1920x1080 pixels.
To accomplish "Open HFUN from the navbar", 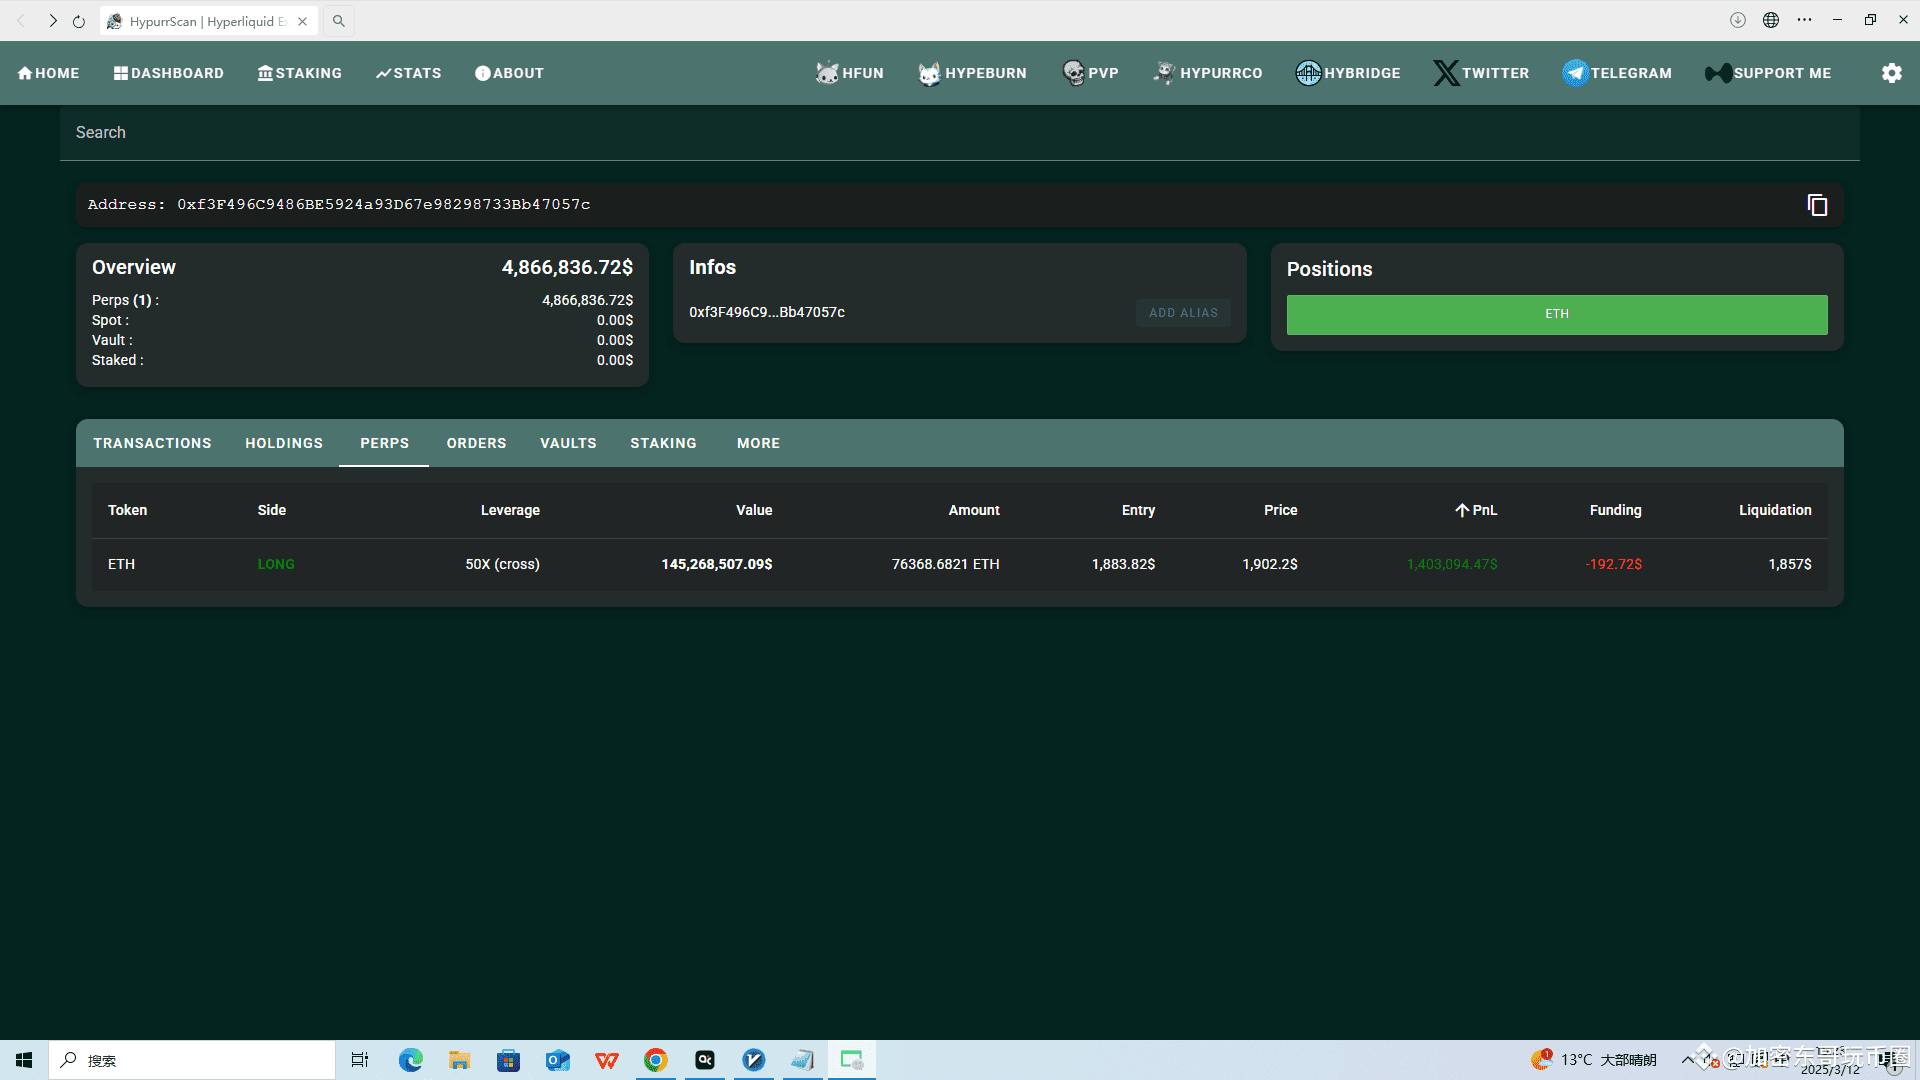I will click(849, 73).
